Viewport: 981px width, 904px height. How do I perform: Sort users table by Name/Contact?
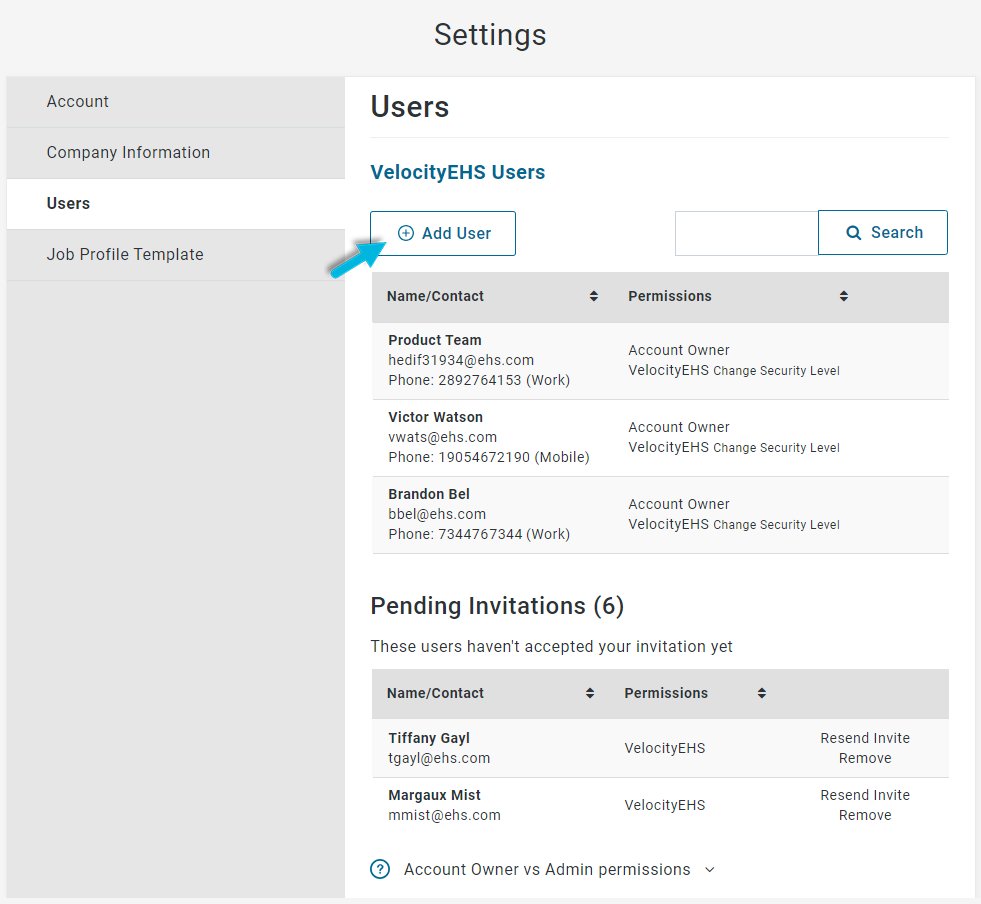click(x=593, y=297)
